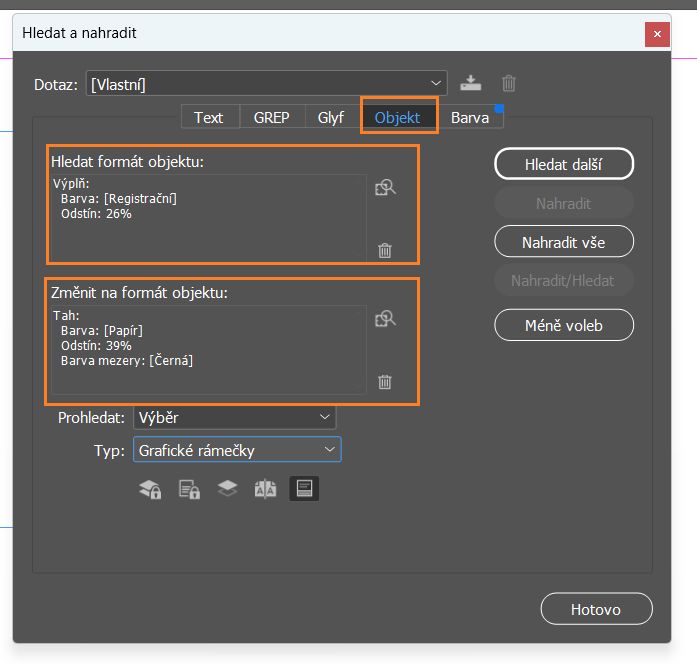Clear the find object format with its trash icon
This screenshot has height=664, width=697.
tap(385, 250)
